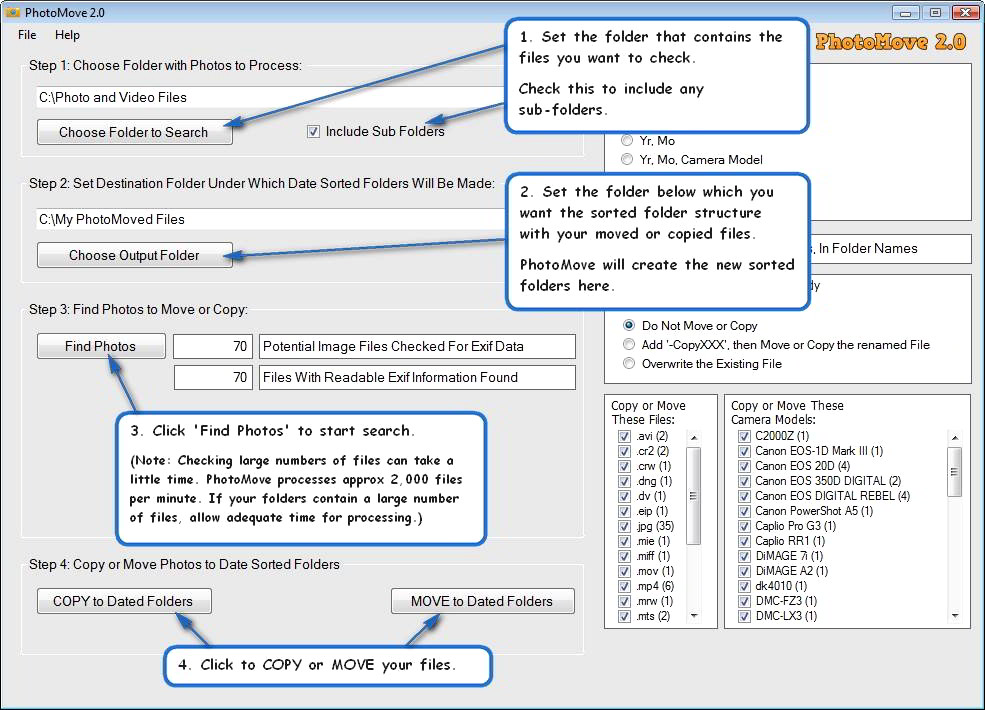Click the Readable Exif files count field

tap(213, 377)
